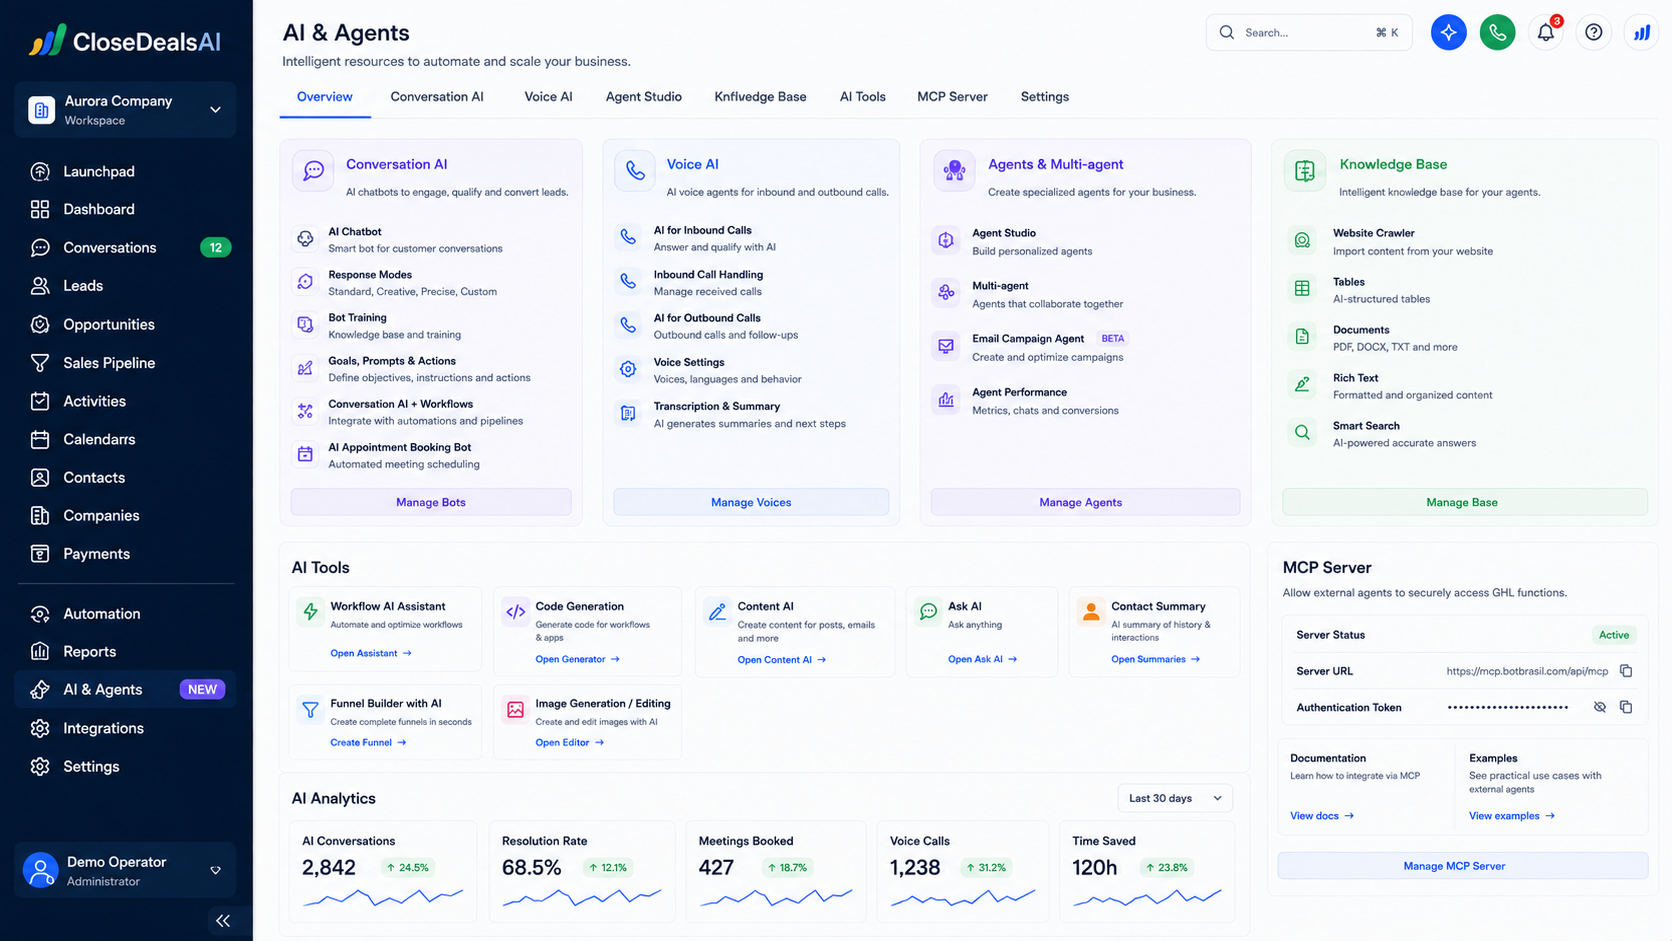Image resolution: width=1672 pixels, height=941 pixels.
Task: Click the Manage MCP Server button
Action: 1454,866
